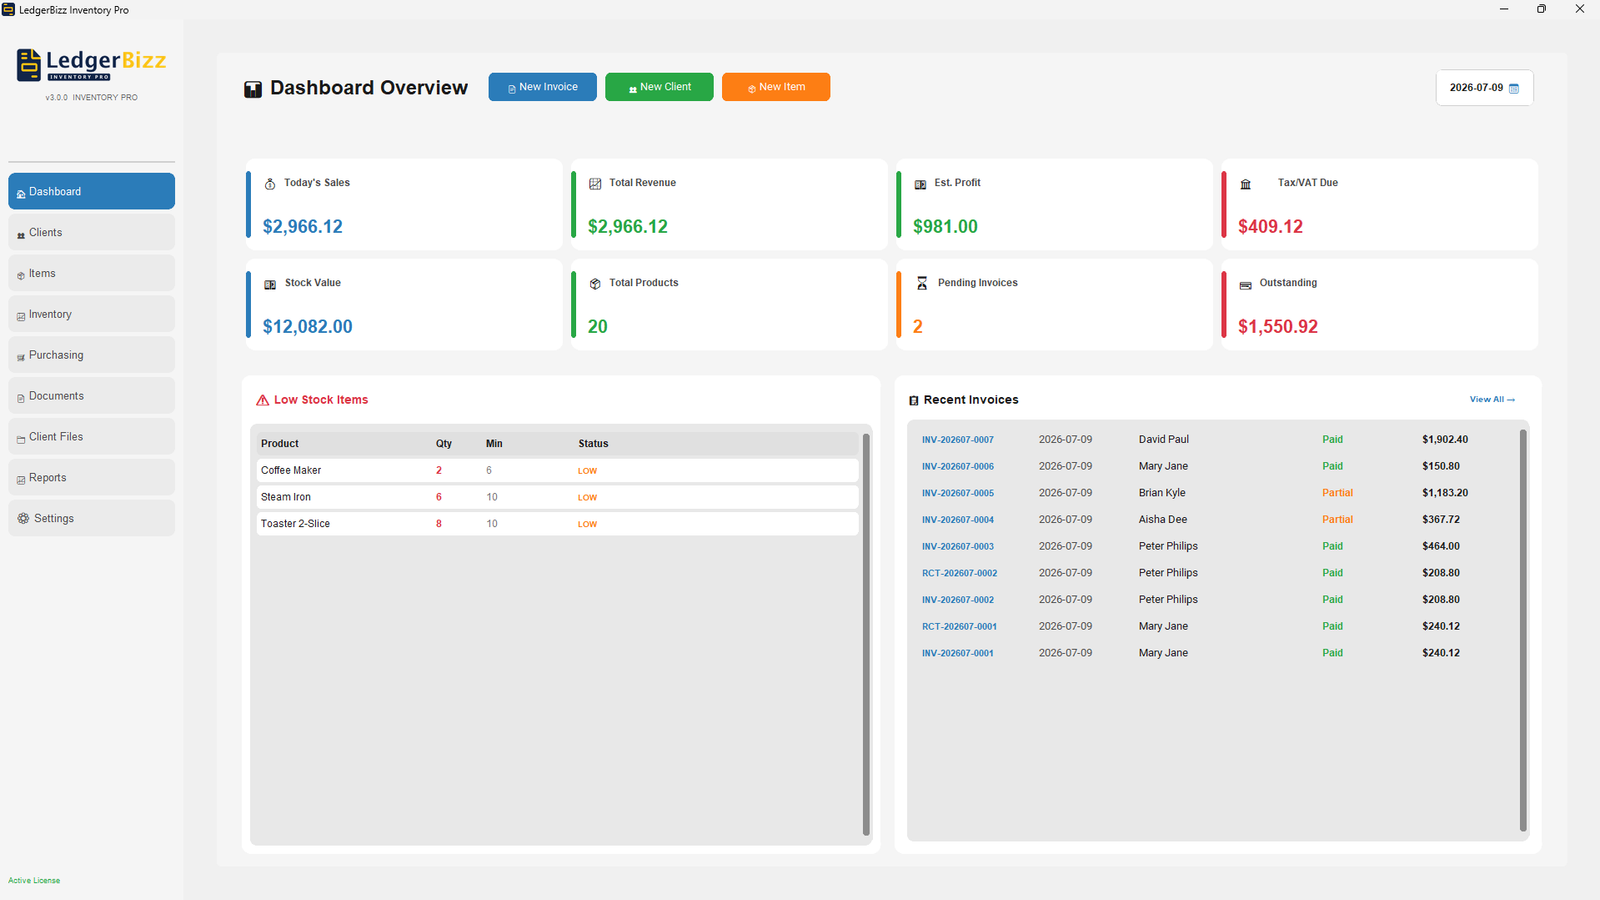Open the Inventory section

point(91,314)
